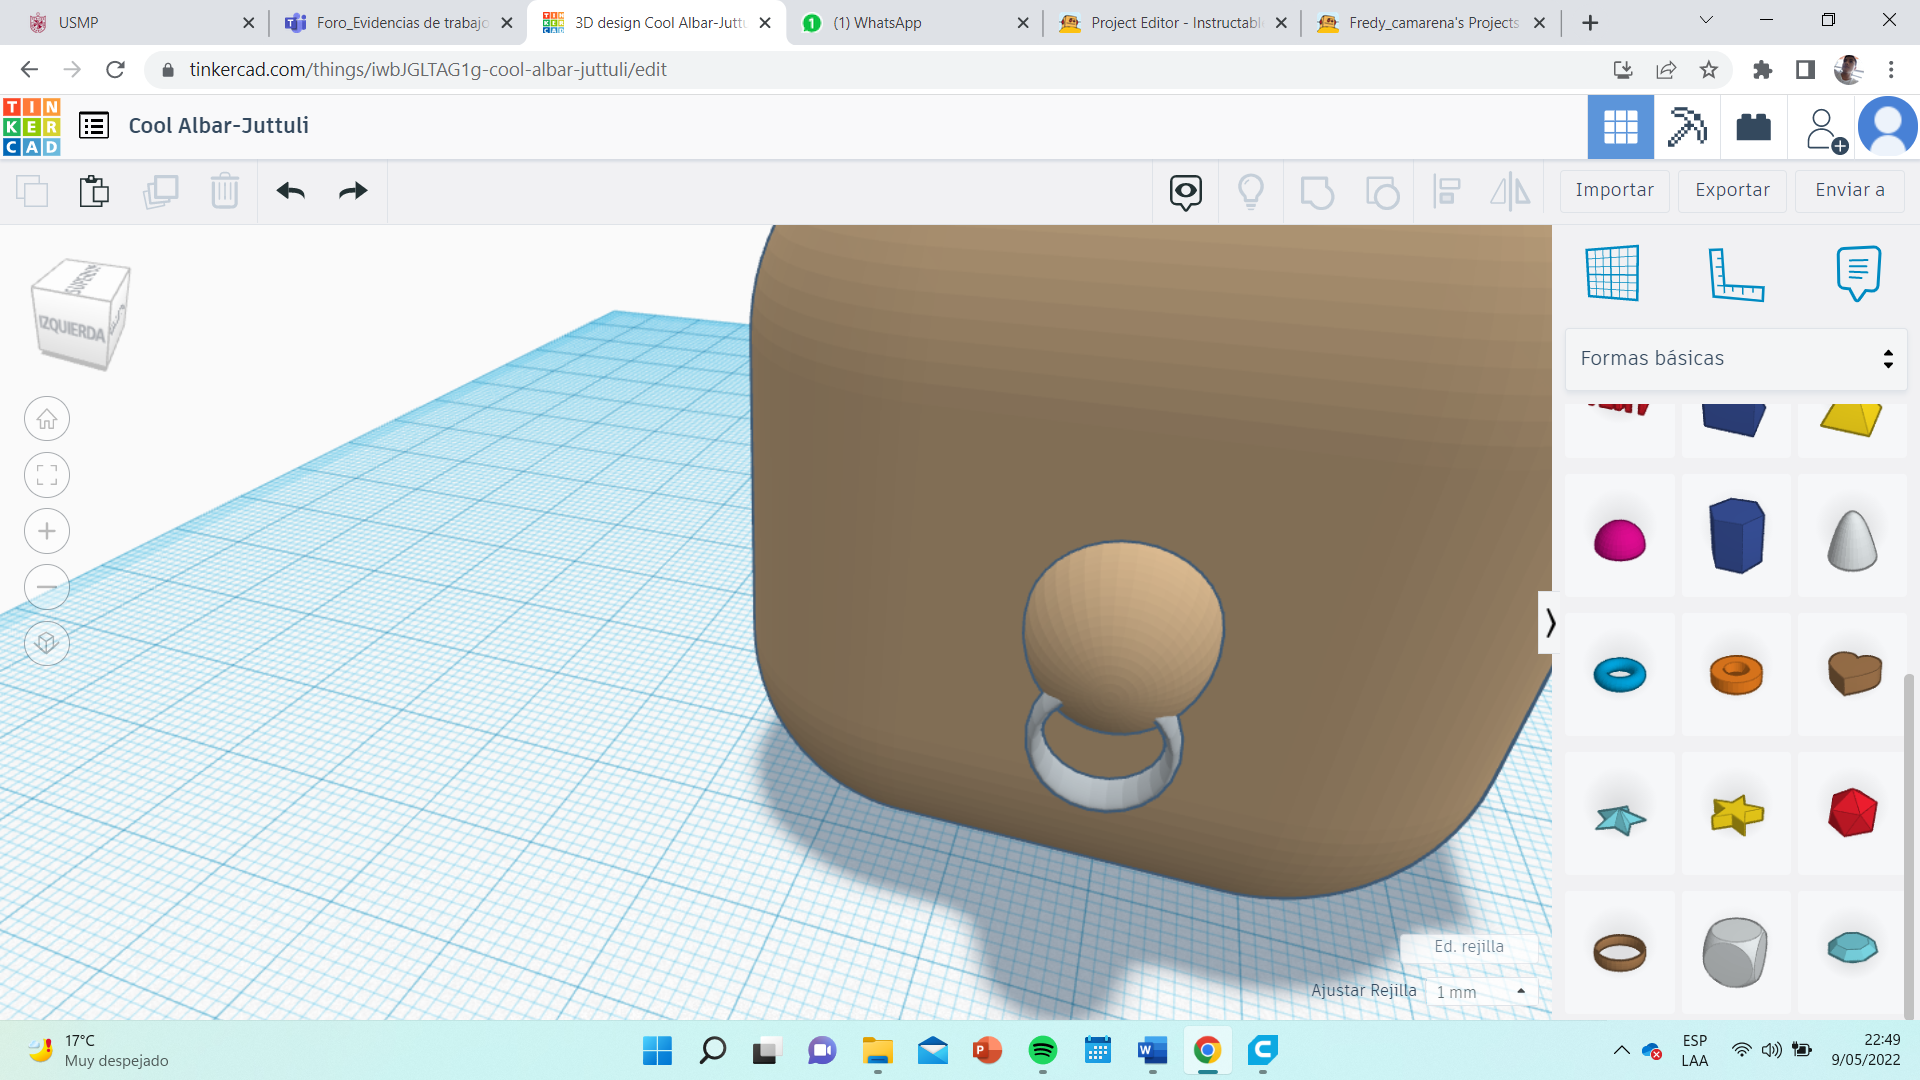This screenshot has height=1080, width=1920.
Task: Delete selection using the trash icon
Action: (225, 191)
